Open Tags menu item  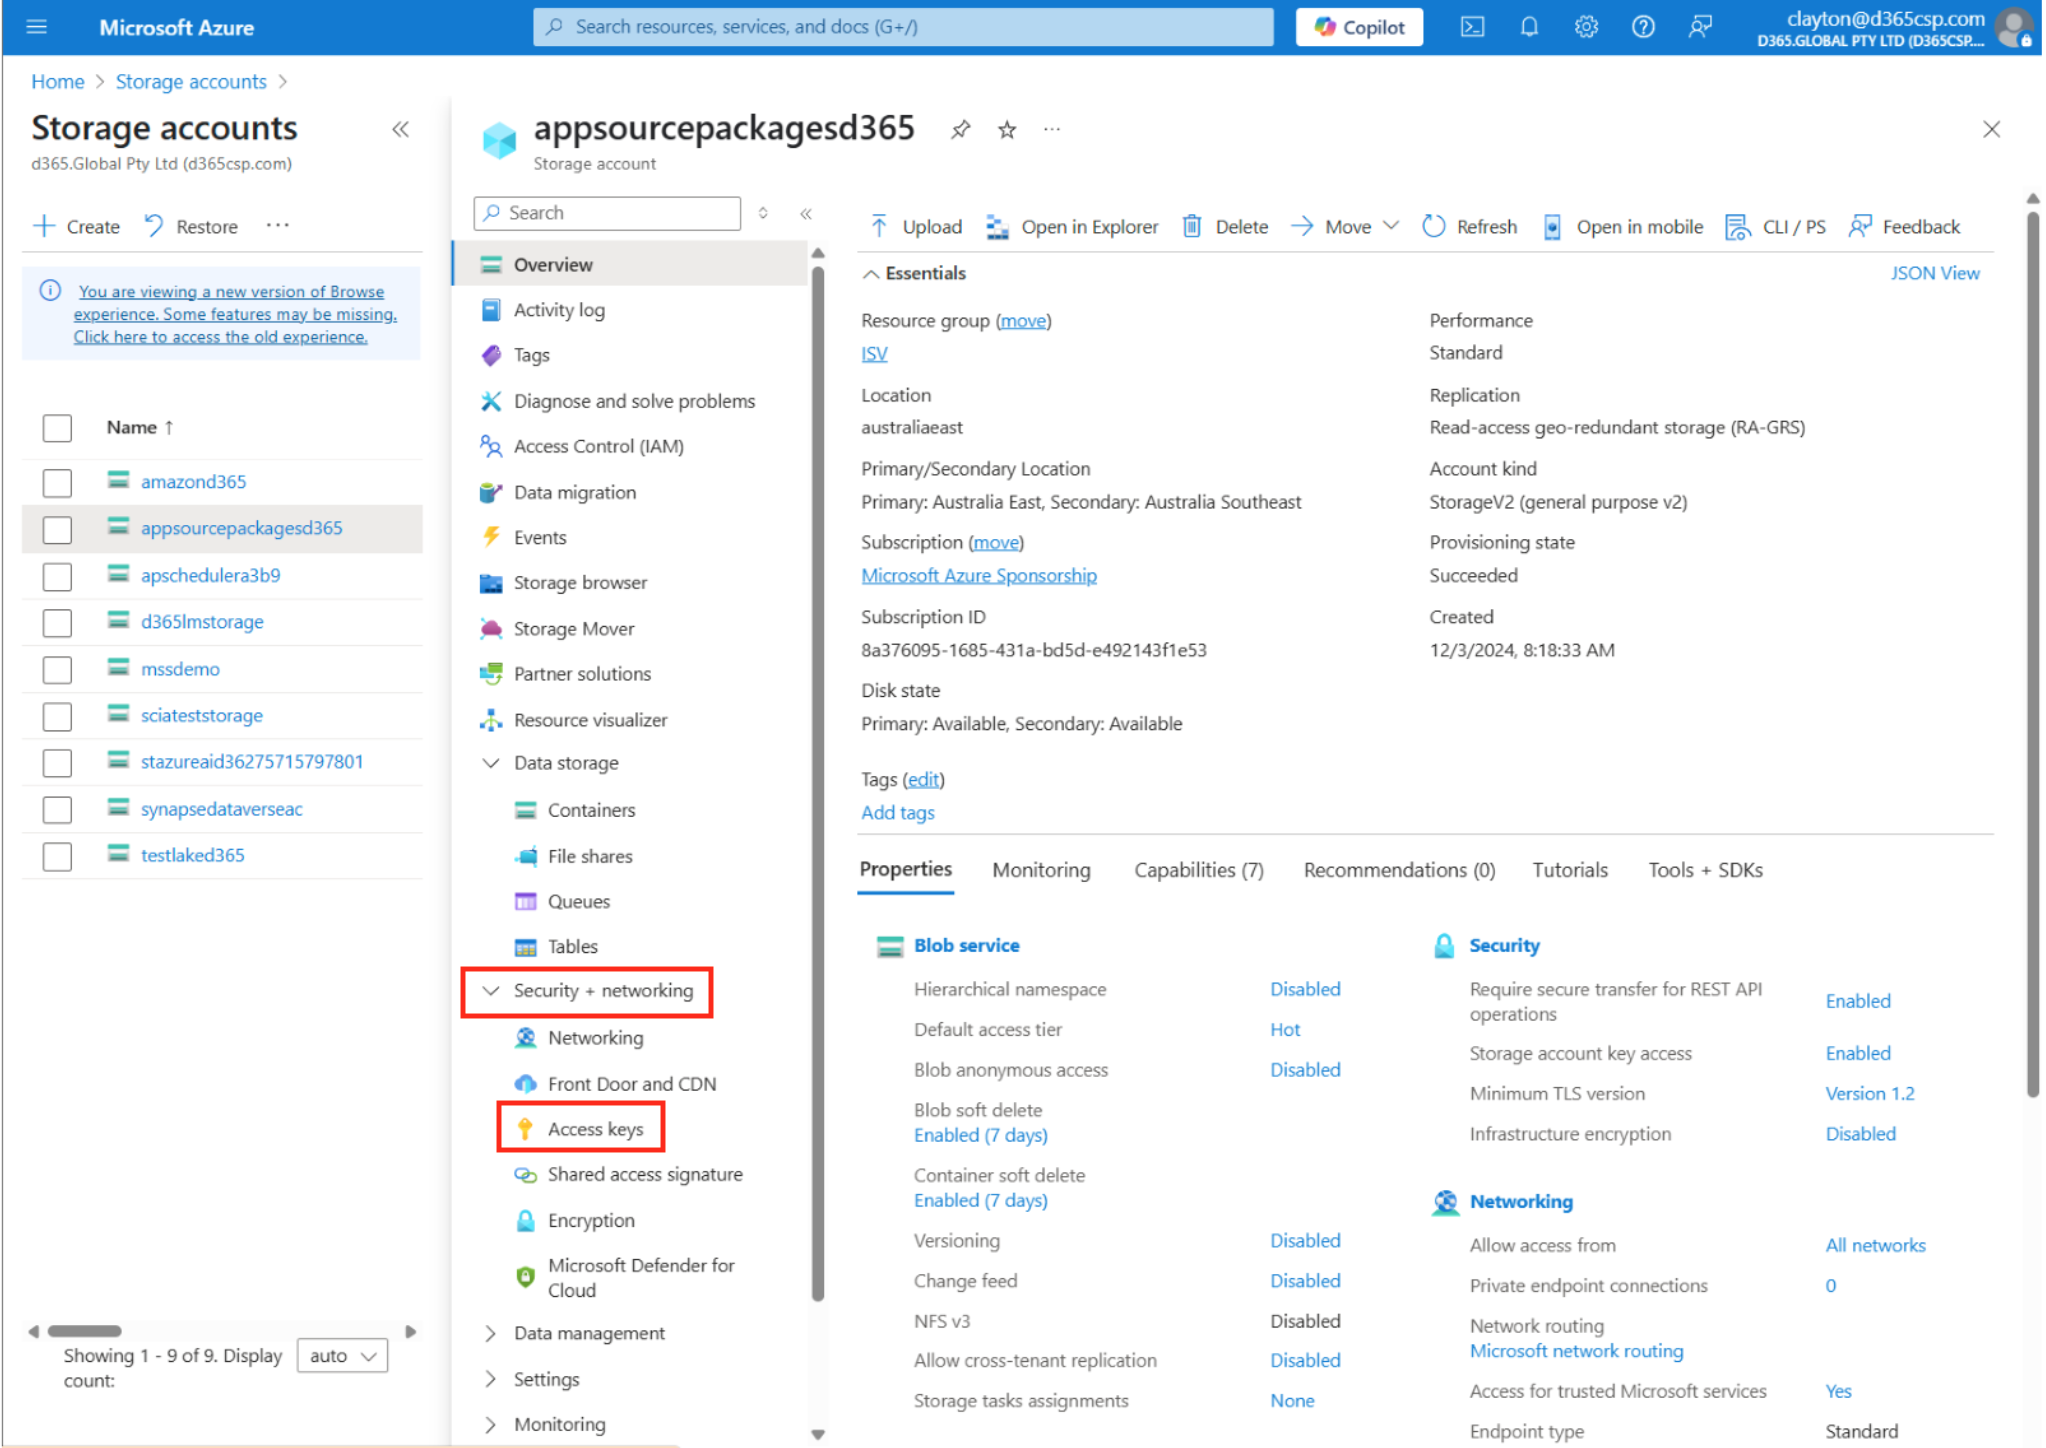point(531,355)
